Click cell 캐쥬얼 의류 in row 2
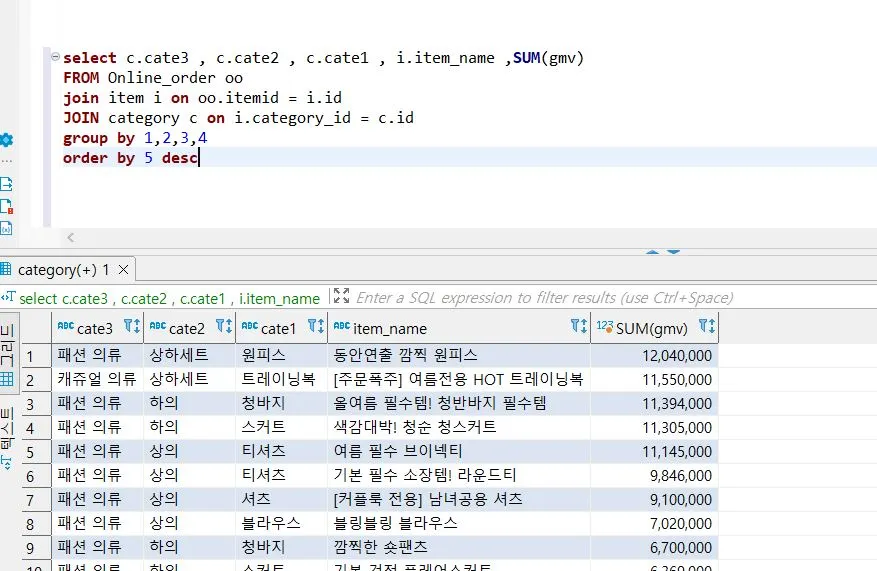 pyautogui.click(x=97, y=379)
